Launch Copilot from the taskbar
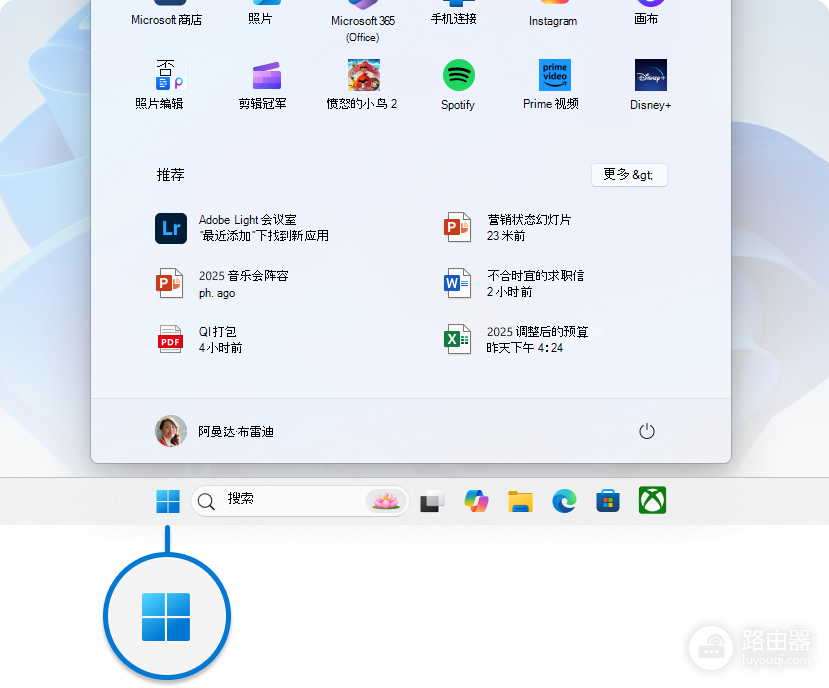 point(476,501)
